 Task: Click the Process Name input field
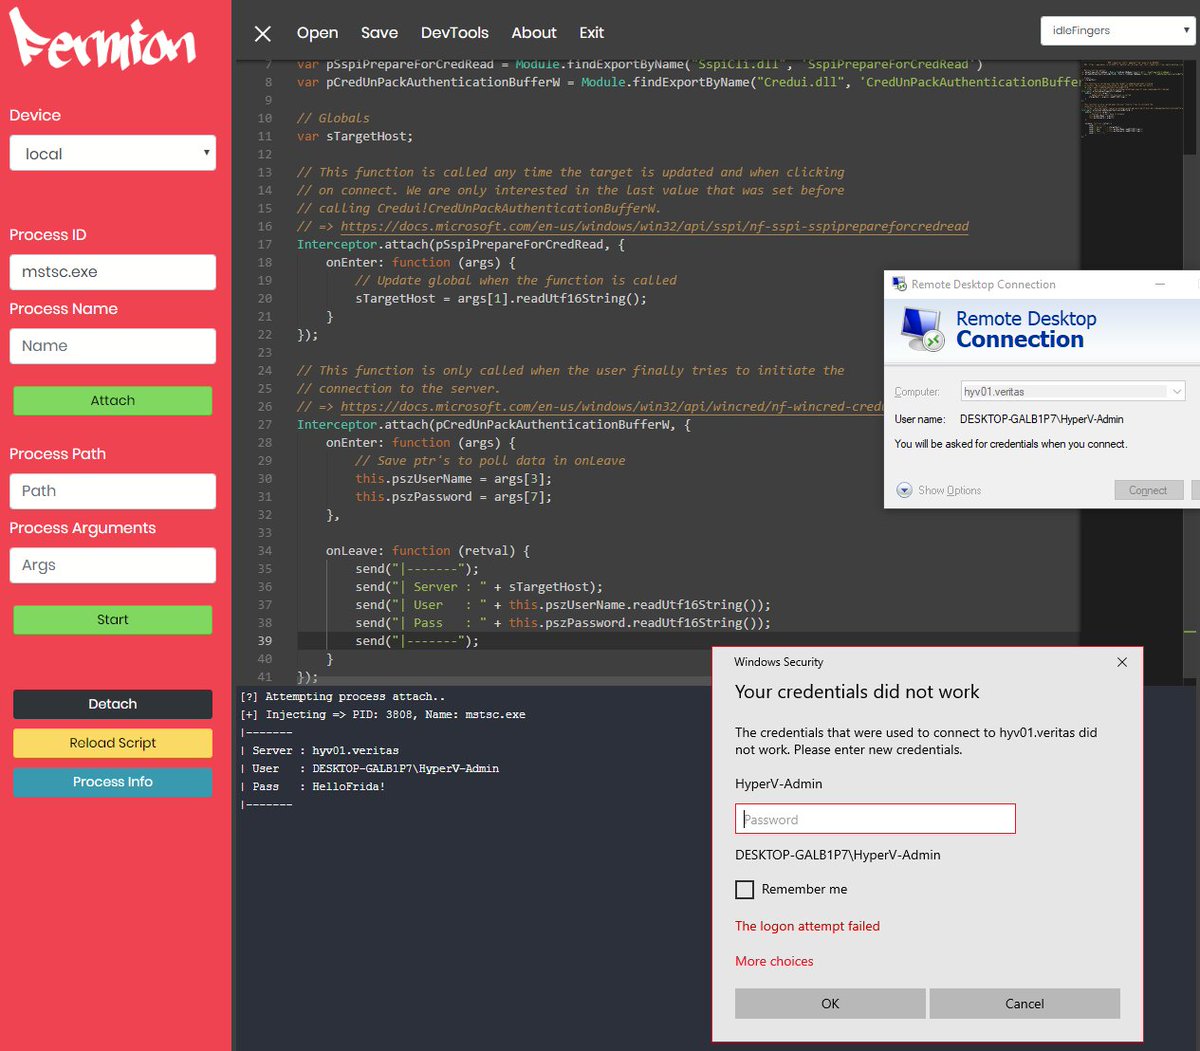point(113,346)
